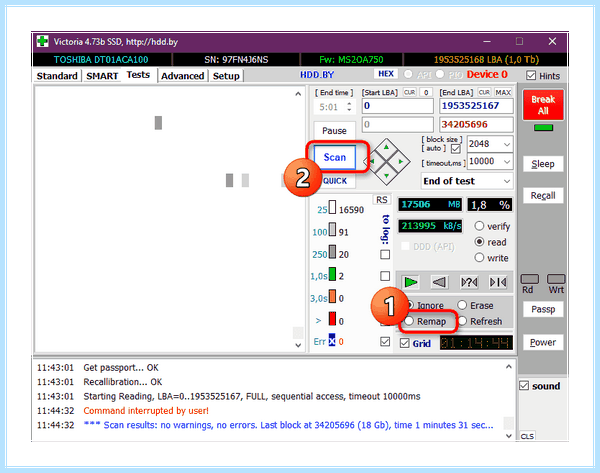Click the Power button

click(543, 342)
